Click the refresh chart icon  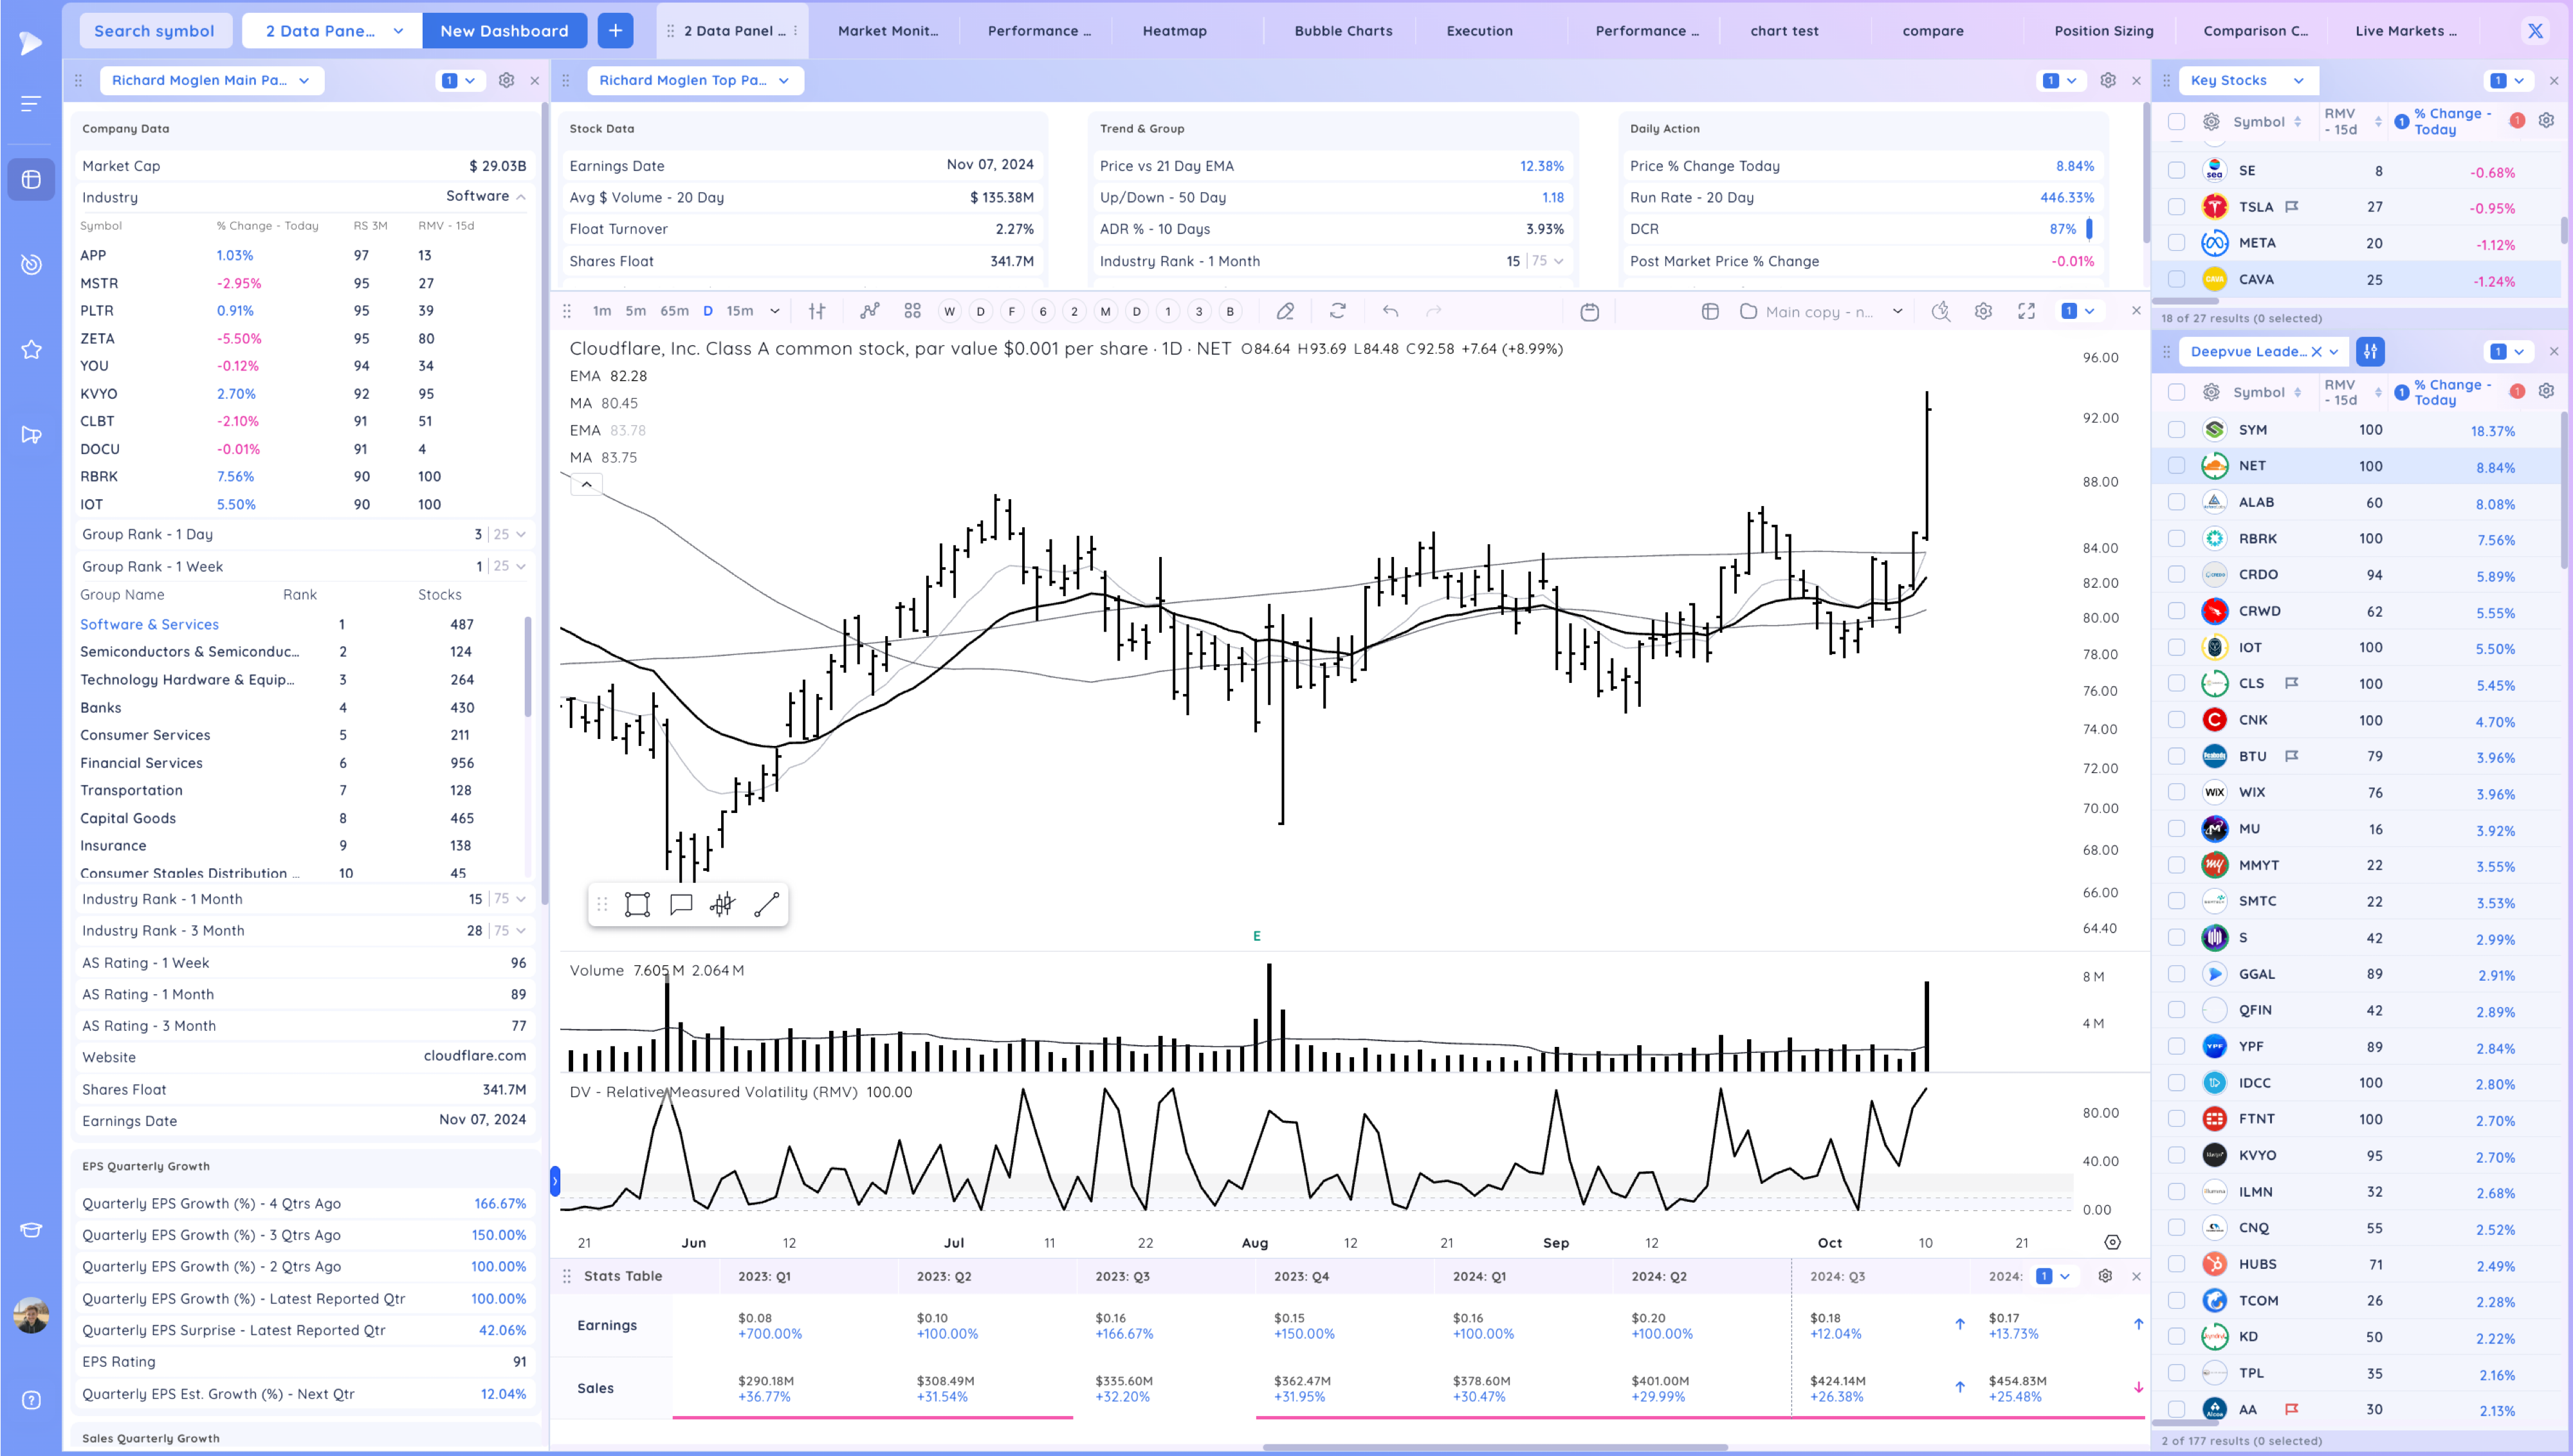click(1338, 312)
